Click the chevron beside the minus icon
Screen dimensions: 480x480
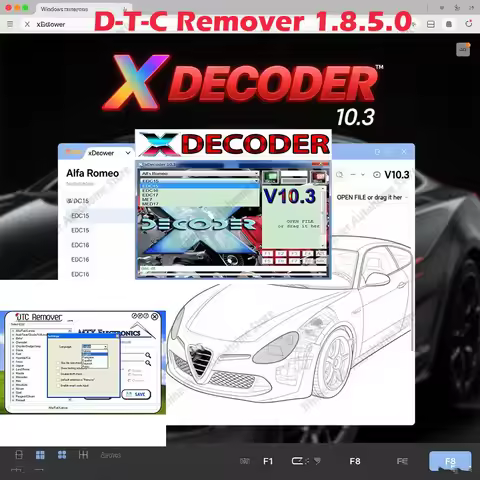tap(363, 174)
